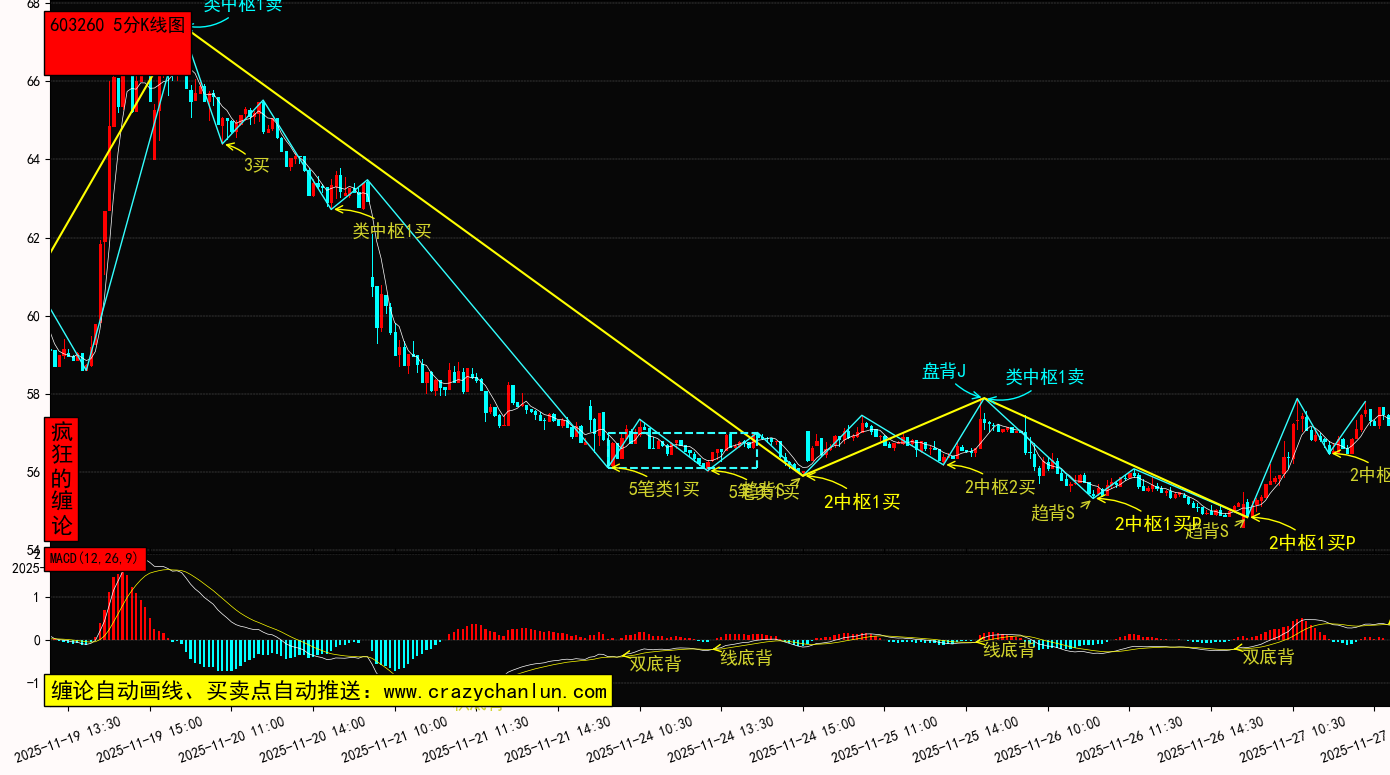Select the 3买 buy point marker
Image resolution: width=1390 pixels, height=775 pixels.
click(x=257, y=165)
